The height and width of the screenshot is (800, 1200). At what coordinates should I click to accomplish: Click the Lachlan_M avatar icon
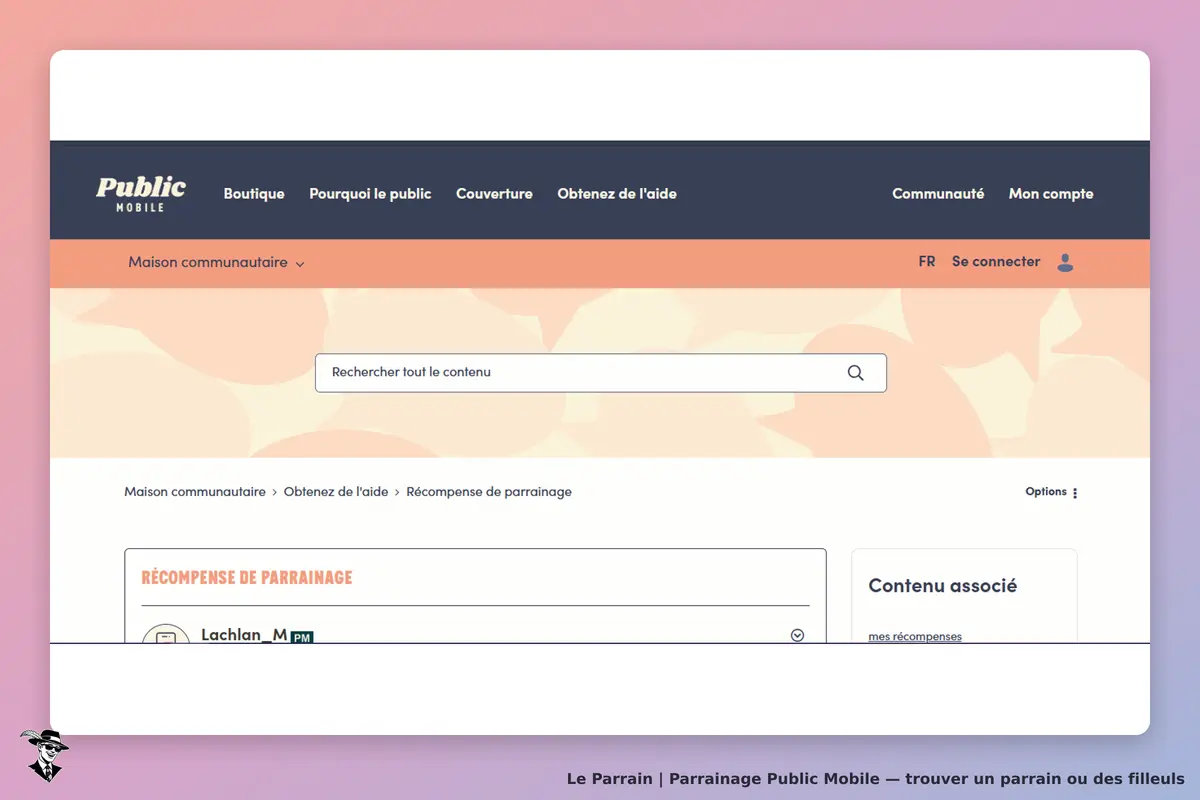pos(165,634)
